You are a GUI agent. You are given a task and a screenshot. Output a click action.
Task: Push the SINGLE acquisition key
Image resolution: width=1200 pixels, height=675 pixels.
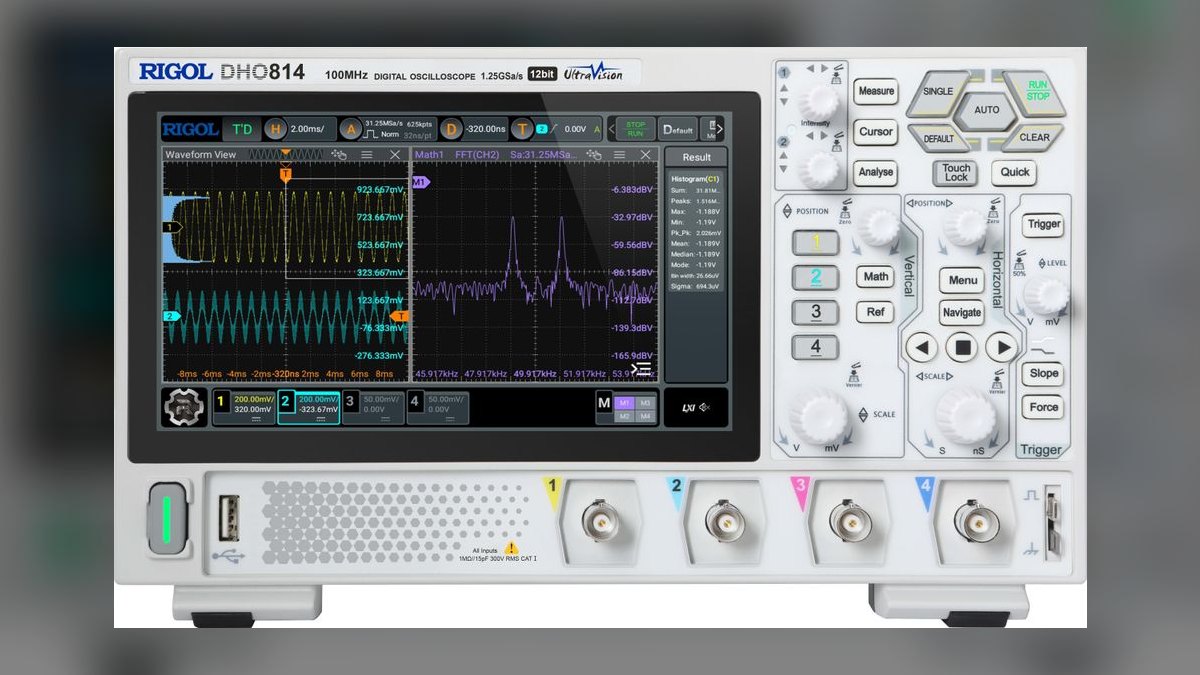[938, 91]
